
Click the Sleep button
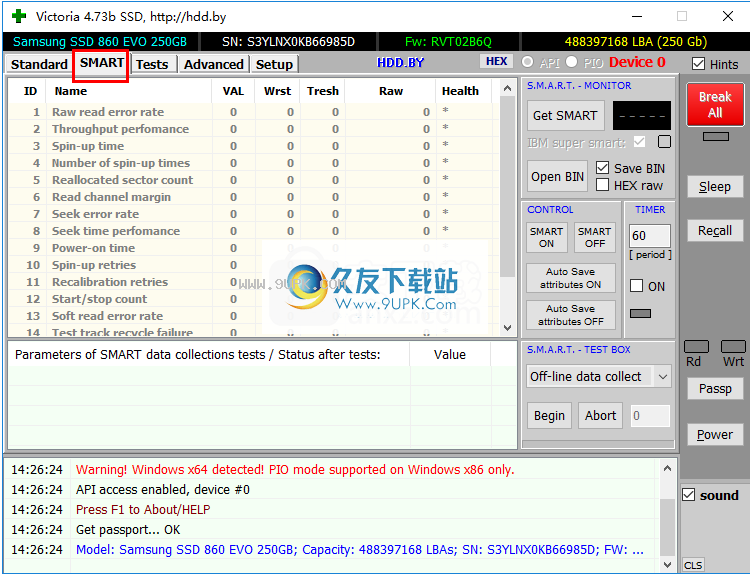(x=715, y=187)
